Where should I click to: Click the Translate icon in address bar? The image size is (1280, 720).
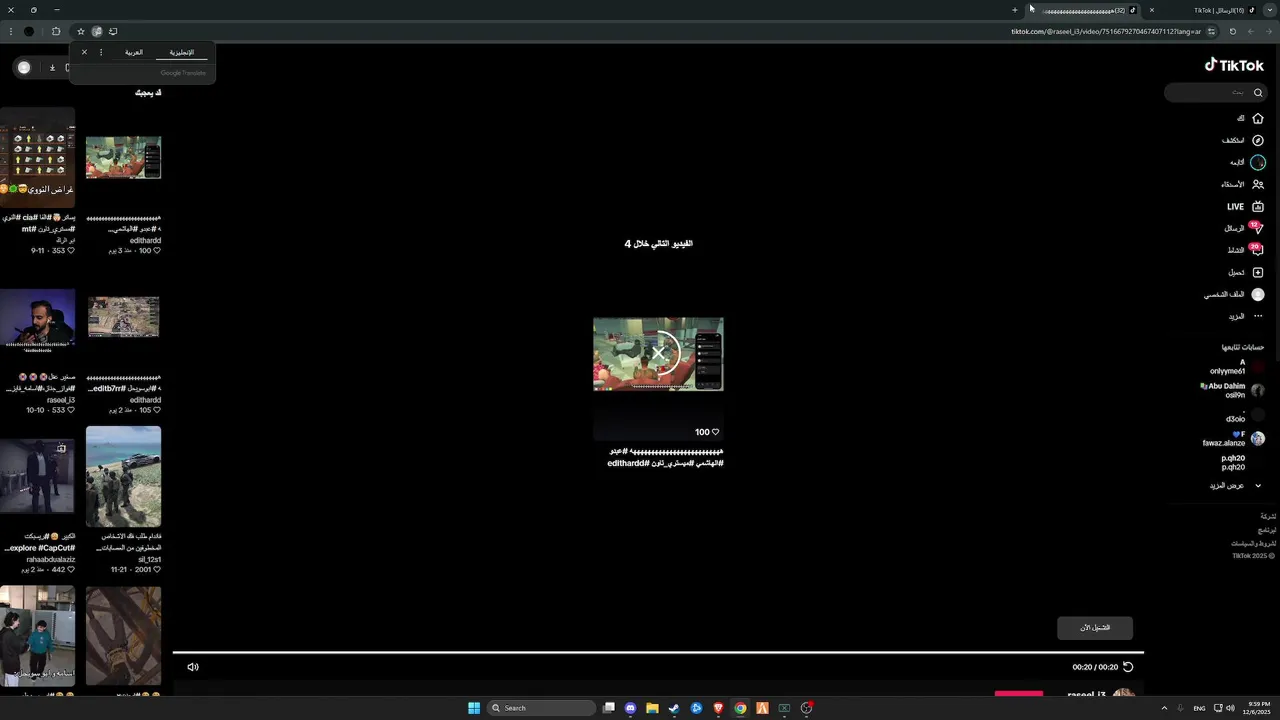click(97, 31)
